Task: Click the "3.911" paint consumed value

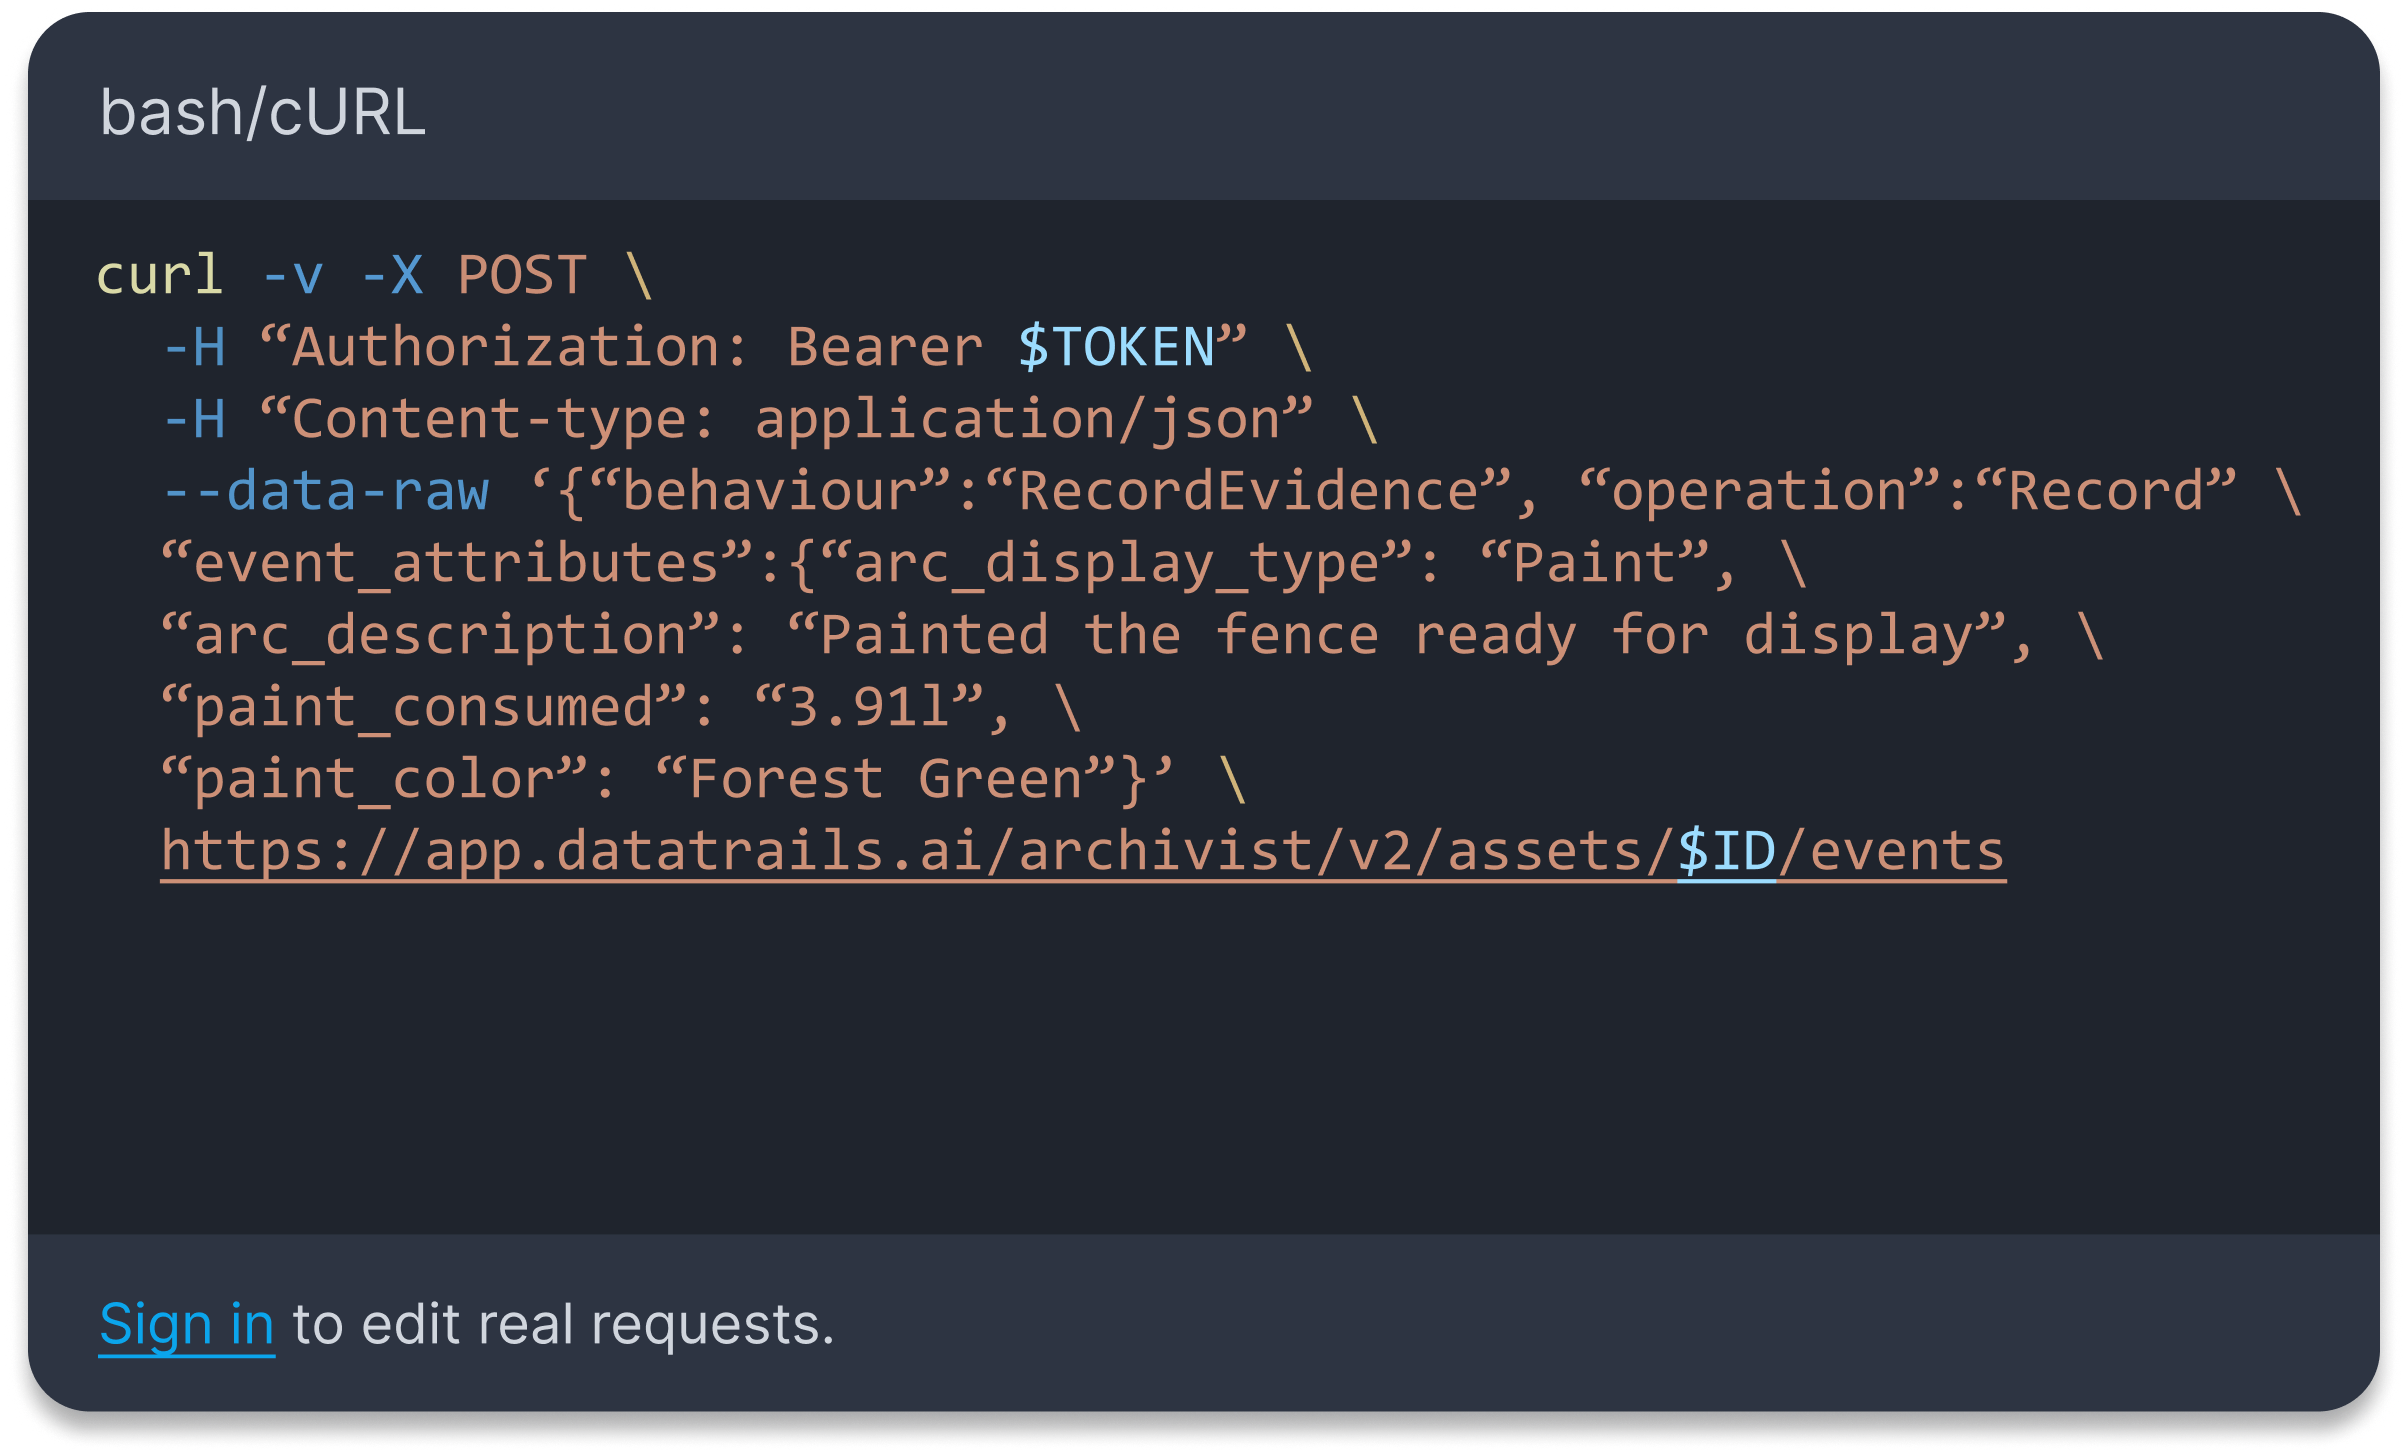Action: pyautogui.click(x=869, y=708)
